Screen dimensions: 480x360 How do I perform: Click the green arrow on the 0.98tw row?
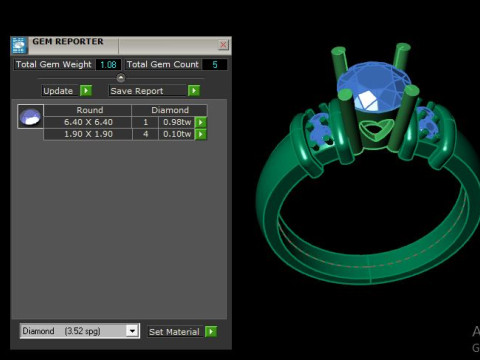201,122
